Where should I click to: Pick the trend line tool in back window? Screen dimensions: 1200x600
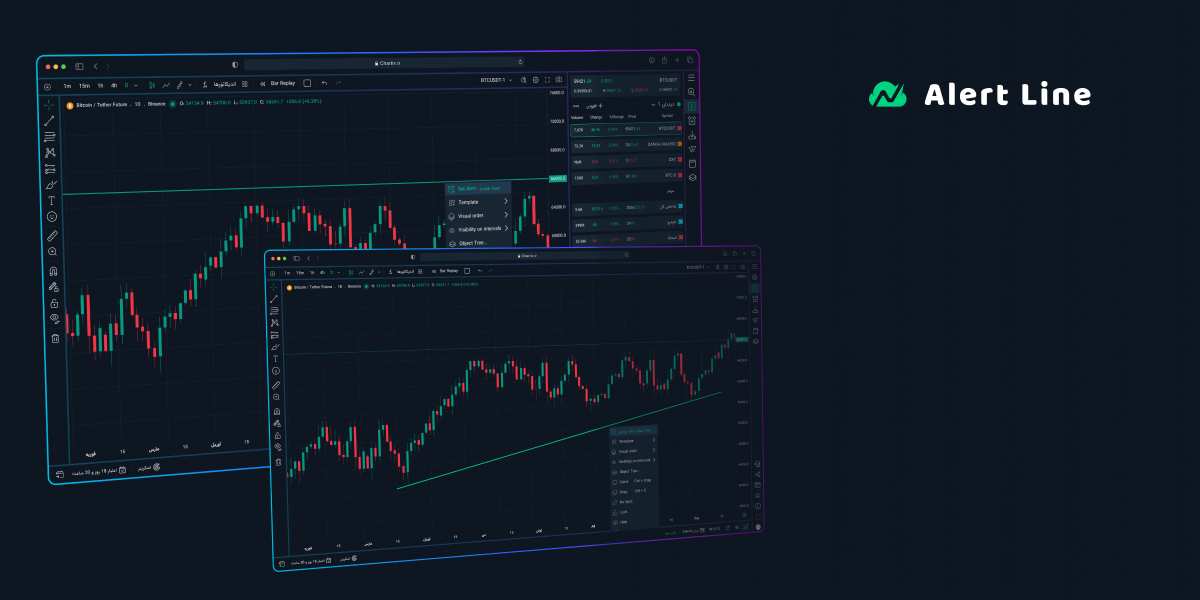click(x=49, y=120)
